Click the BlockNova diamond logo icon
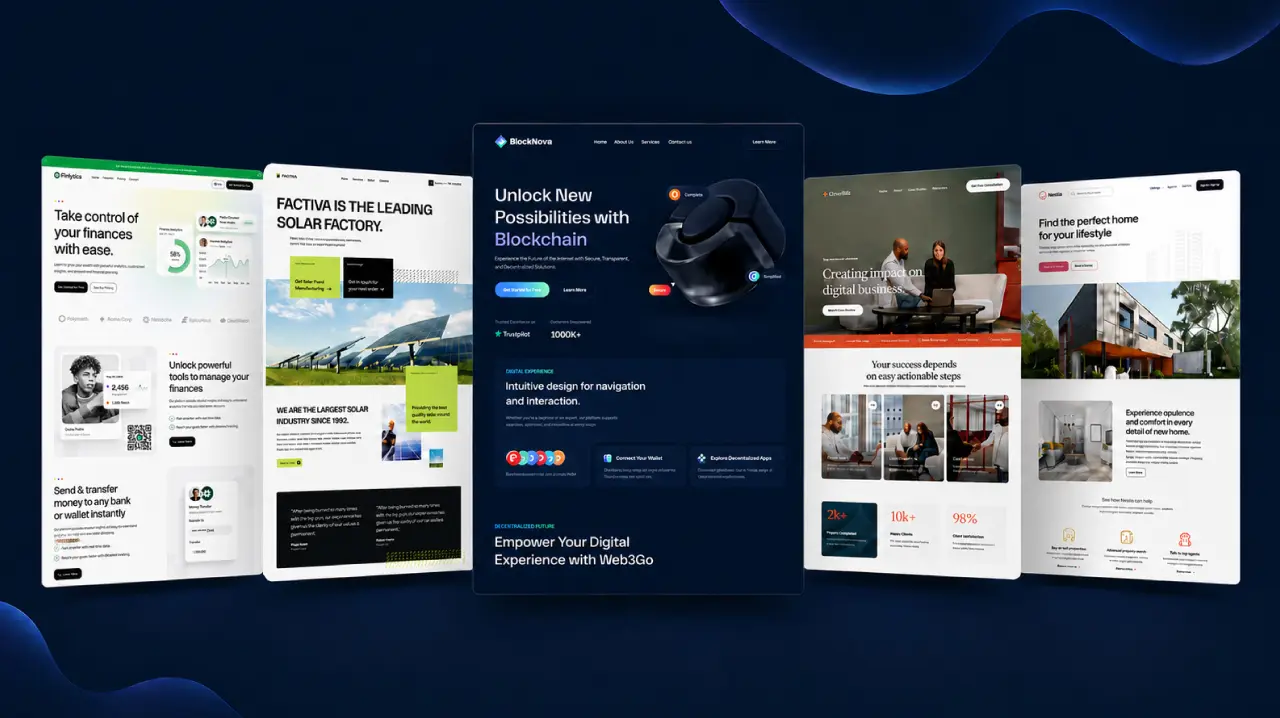This screenshot has width=1280, height=718. (501, 142)
